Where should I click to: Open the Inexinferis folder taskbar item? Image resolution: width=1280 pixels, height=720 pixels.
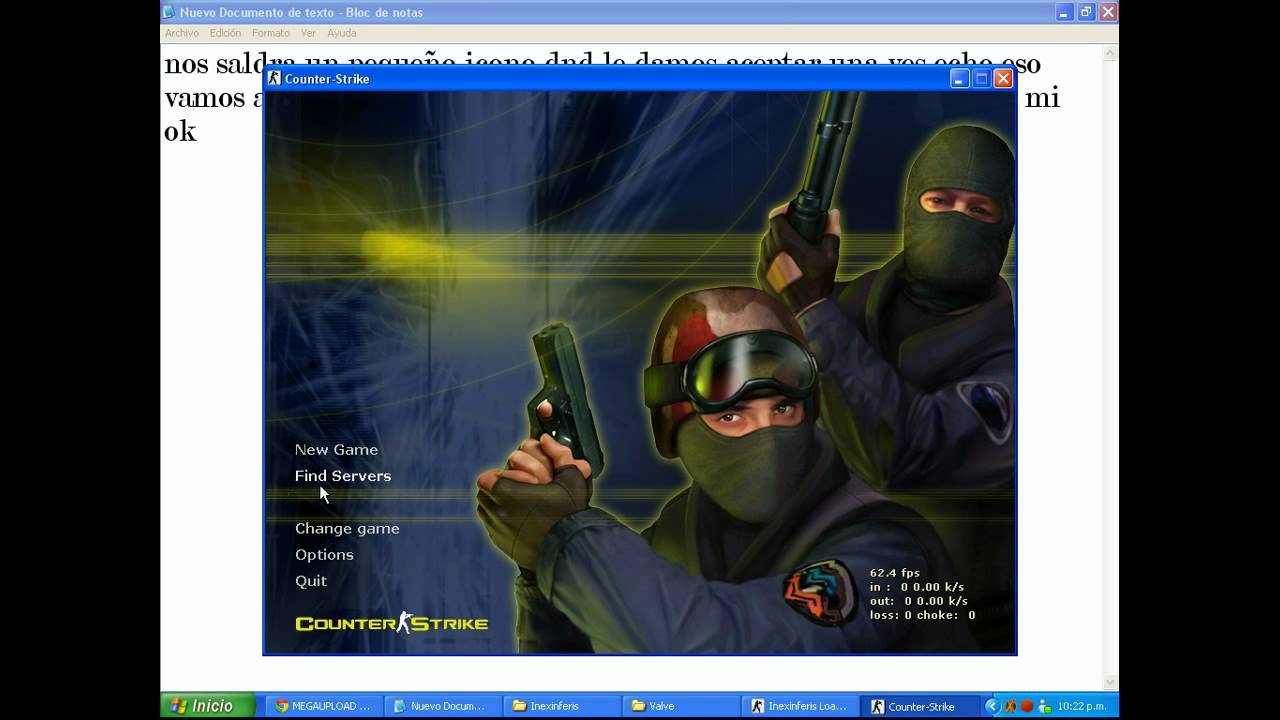pyautogui.click(x=561, y=706)
